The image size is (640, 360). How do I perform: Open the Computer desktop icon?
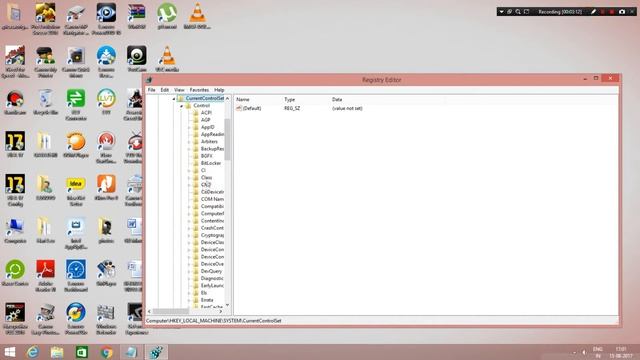(x=15, y=231)
